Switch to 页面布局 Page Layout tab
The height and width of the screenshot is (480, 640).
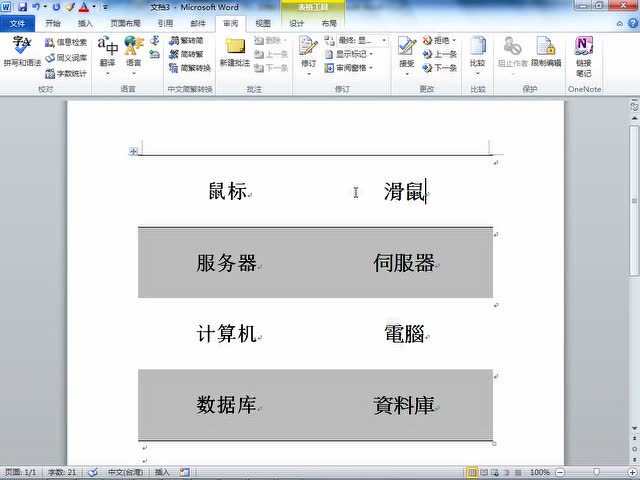(x=125, y=24)
